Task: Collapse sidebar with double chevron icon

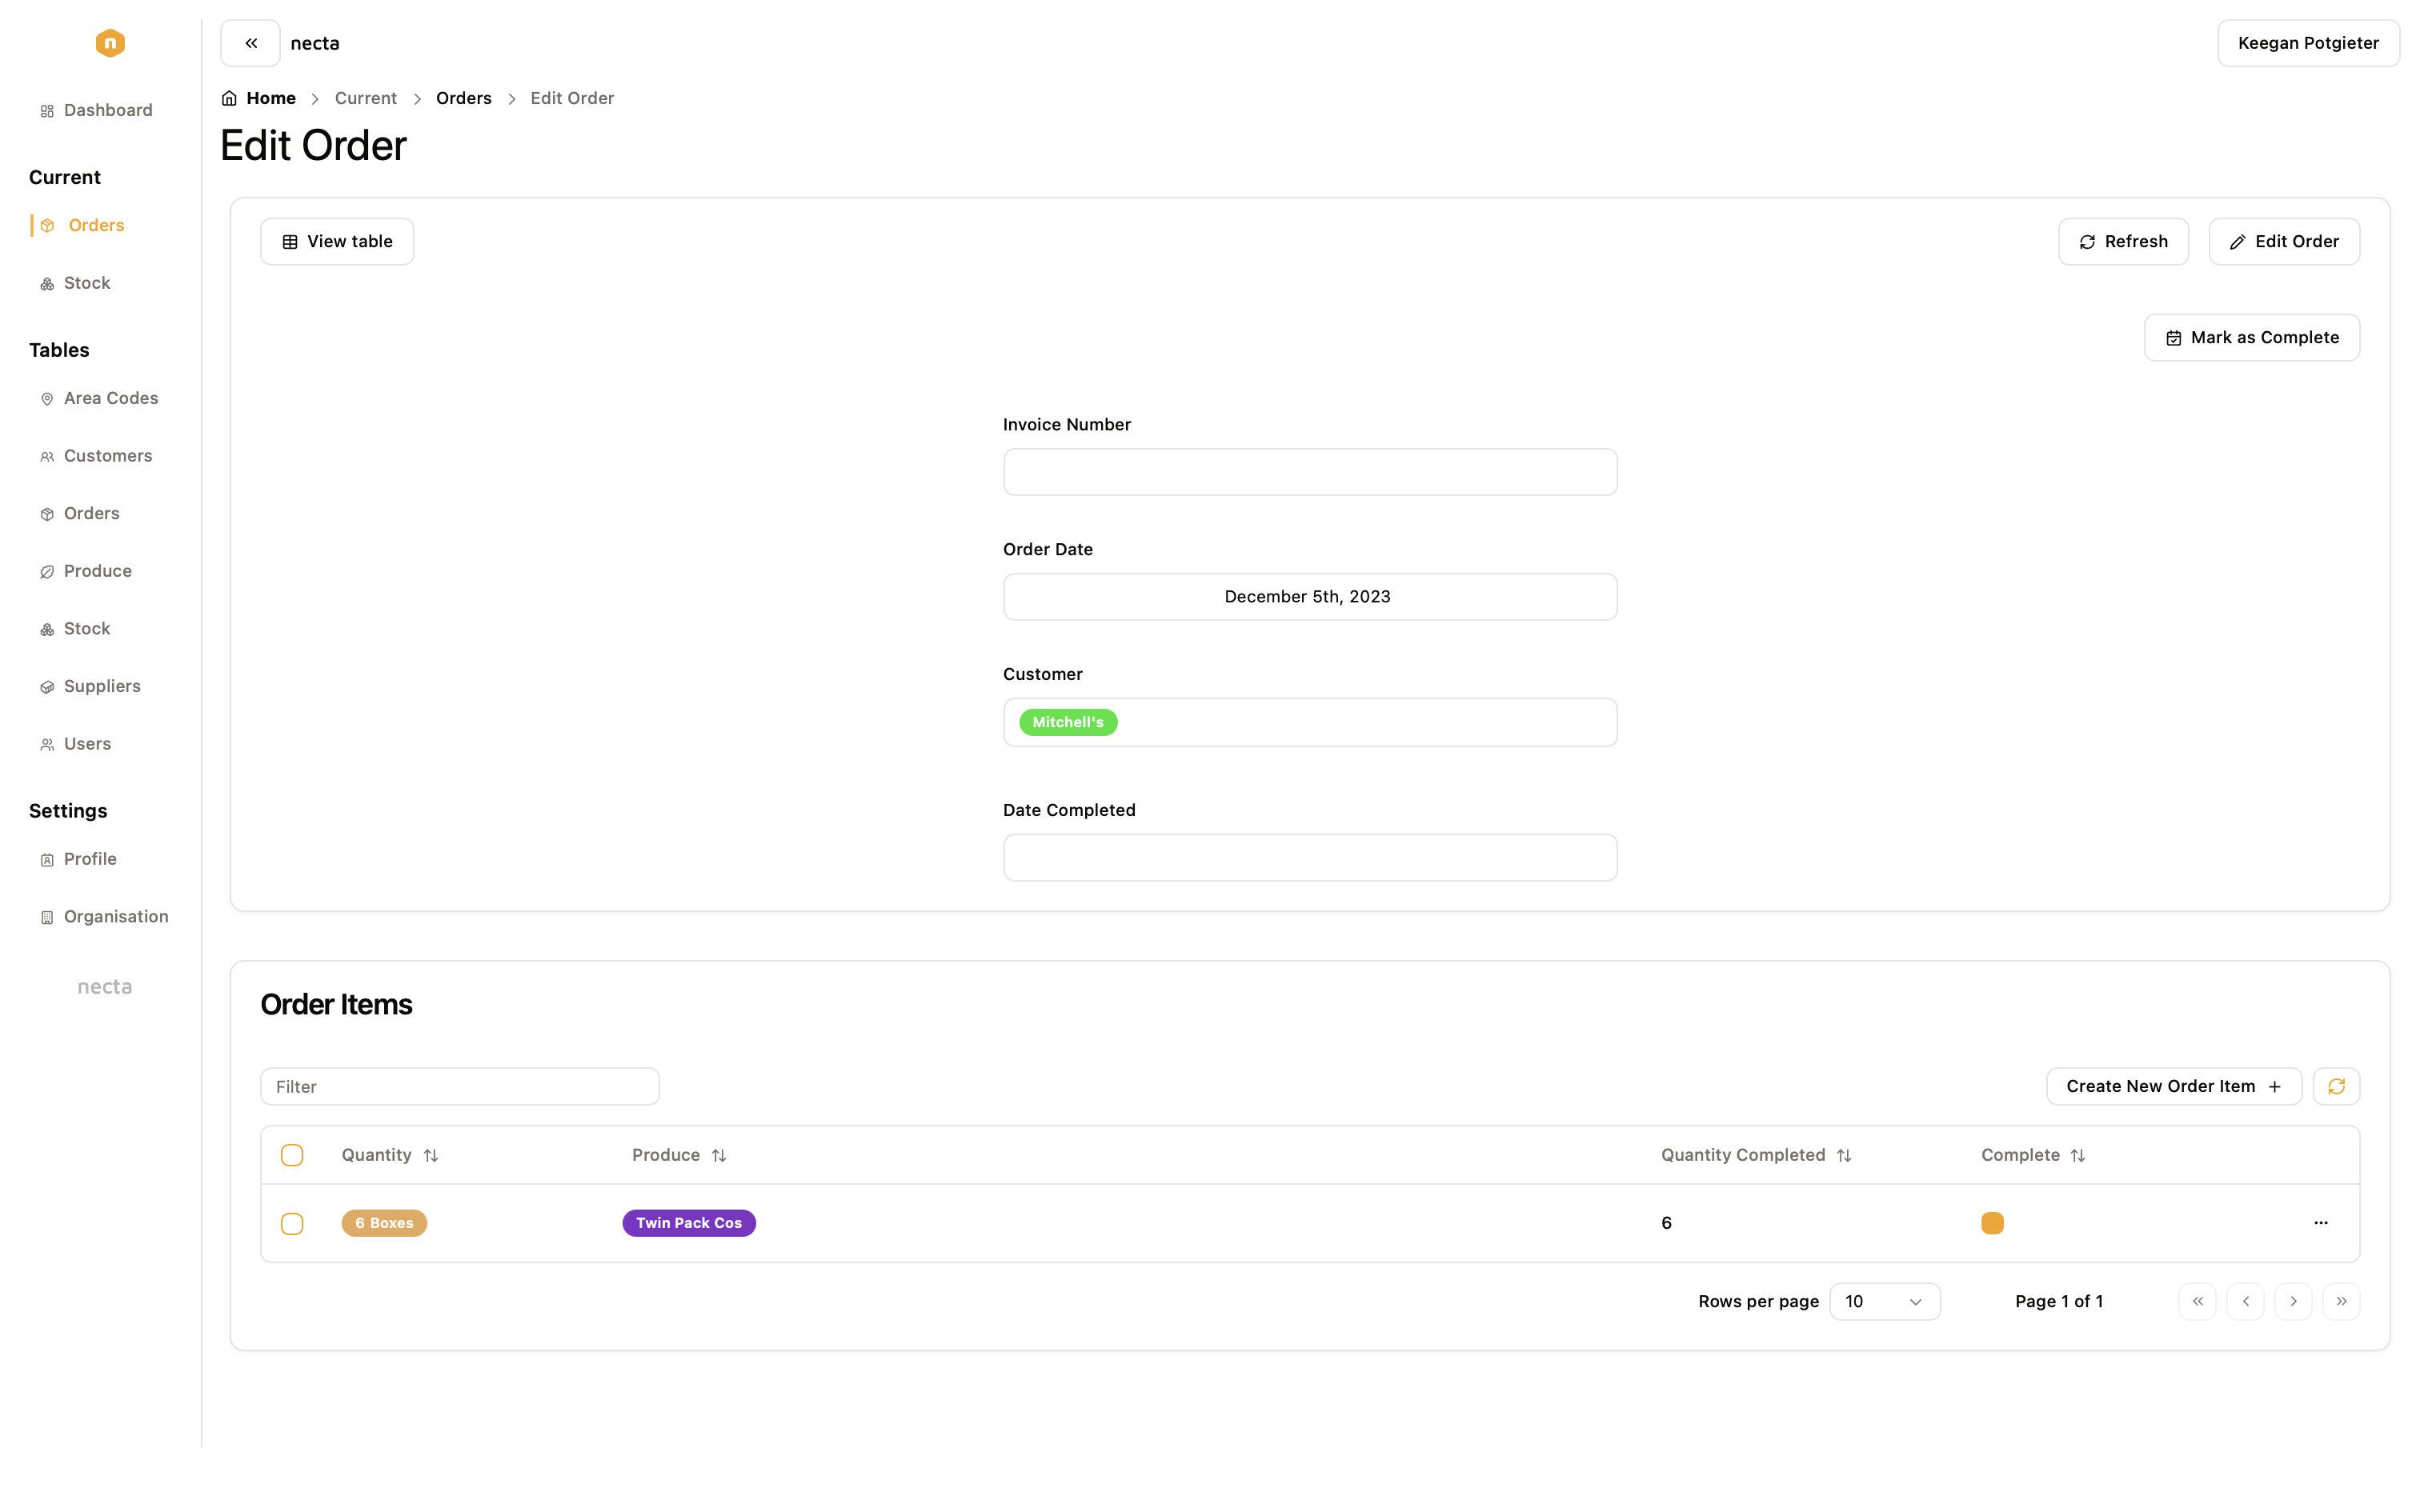Action: pos(251,43)
